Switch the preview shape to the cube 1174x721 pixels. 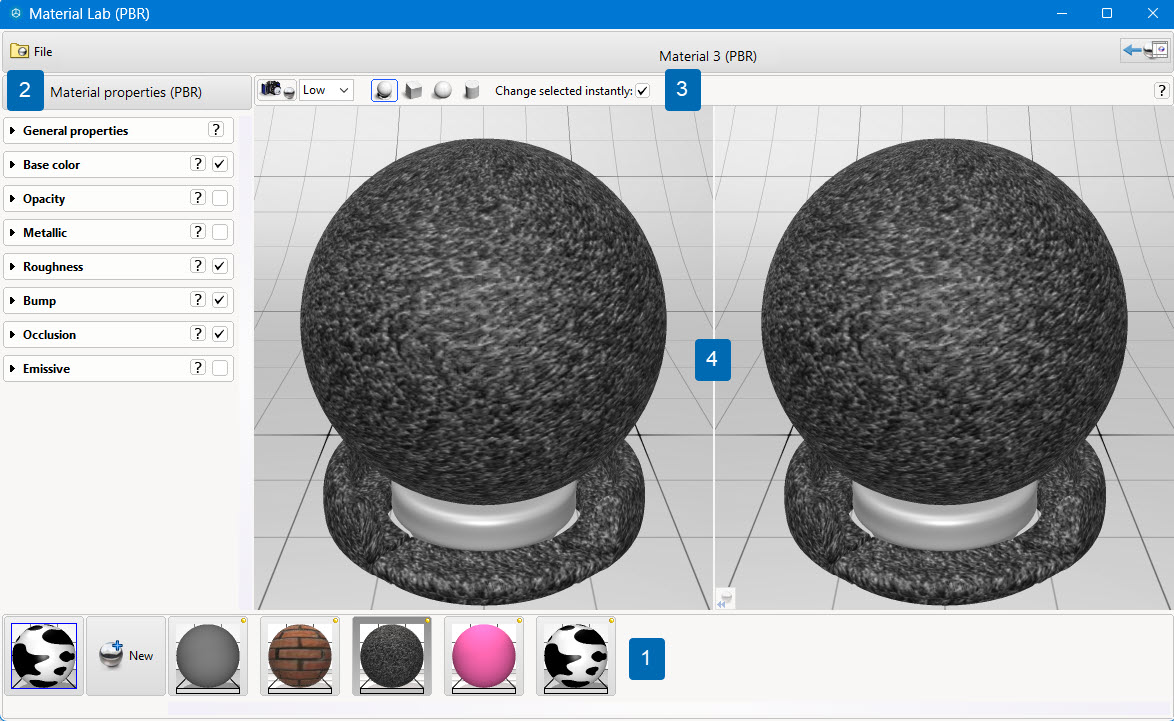413,91
